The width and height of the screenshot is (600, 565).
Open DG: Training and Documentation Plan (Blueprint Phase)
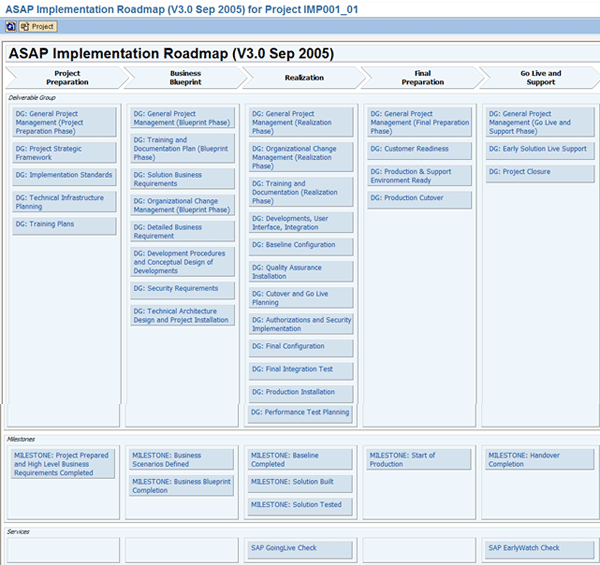[x=182, y=148]
